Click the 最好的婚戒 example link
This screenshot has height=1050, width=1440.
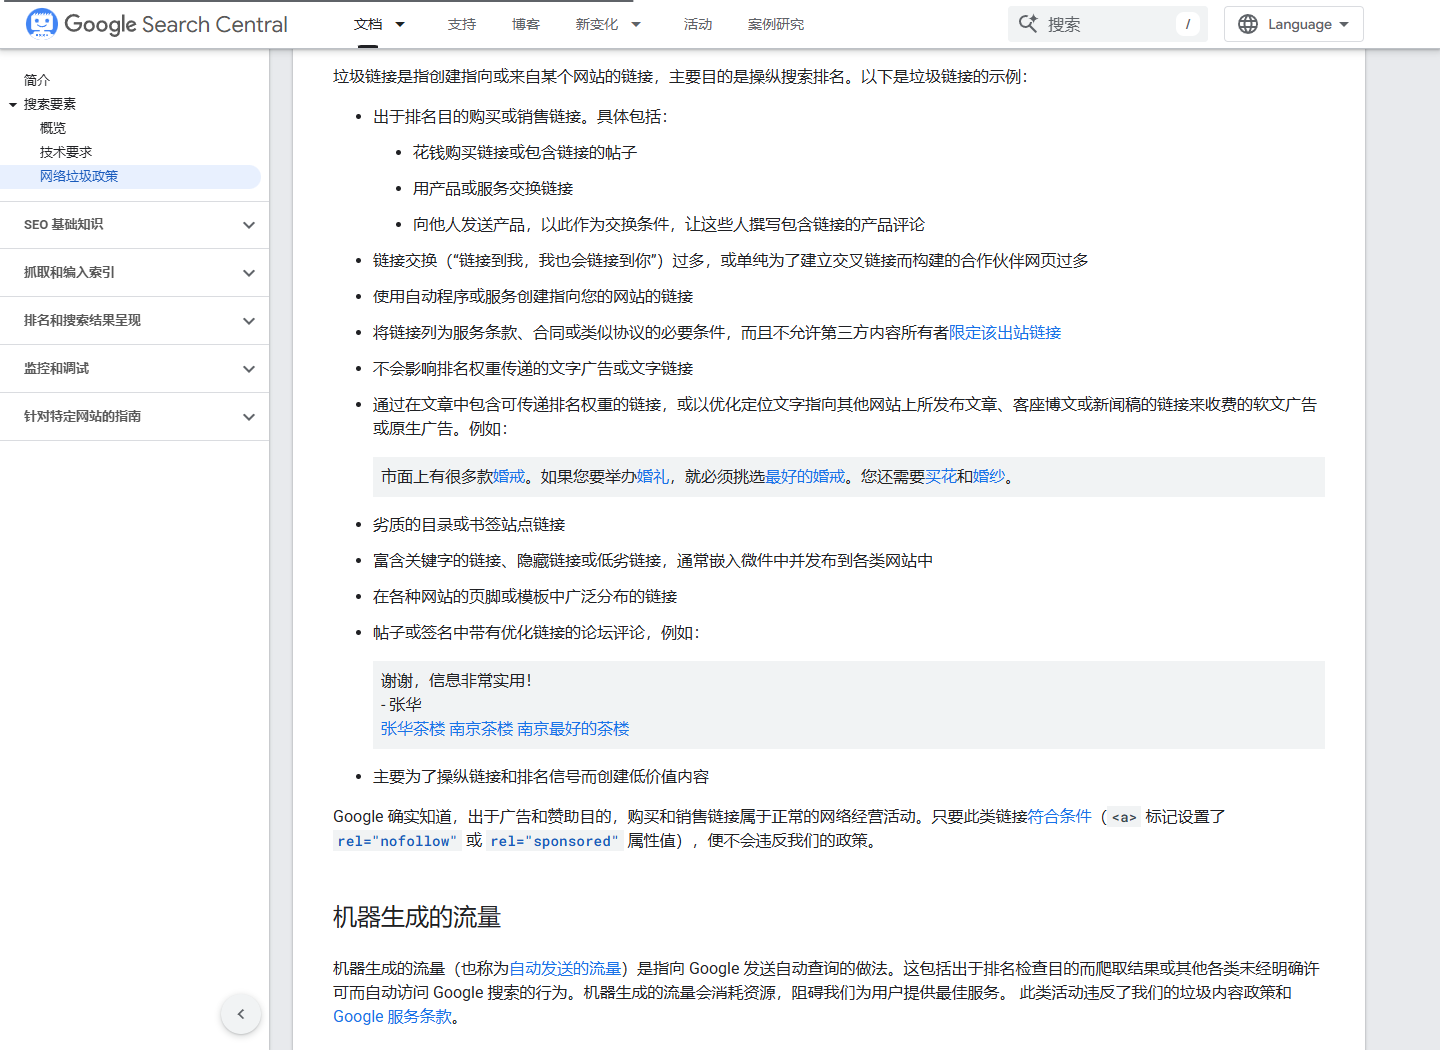(x=805, y=477)
